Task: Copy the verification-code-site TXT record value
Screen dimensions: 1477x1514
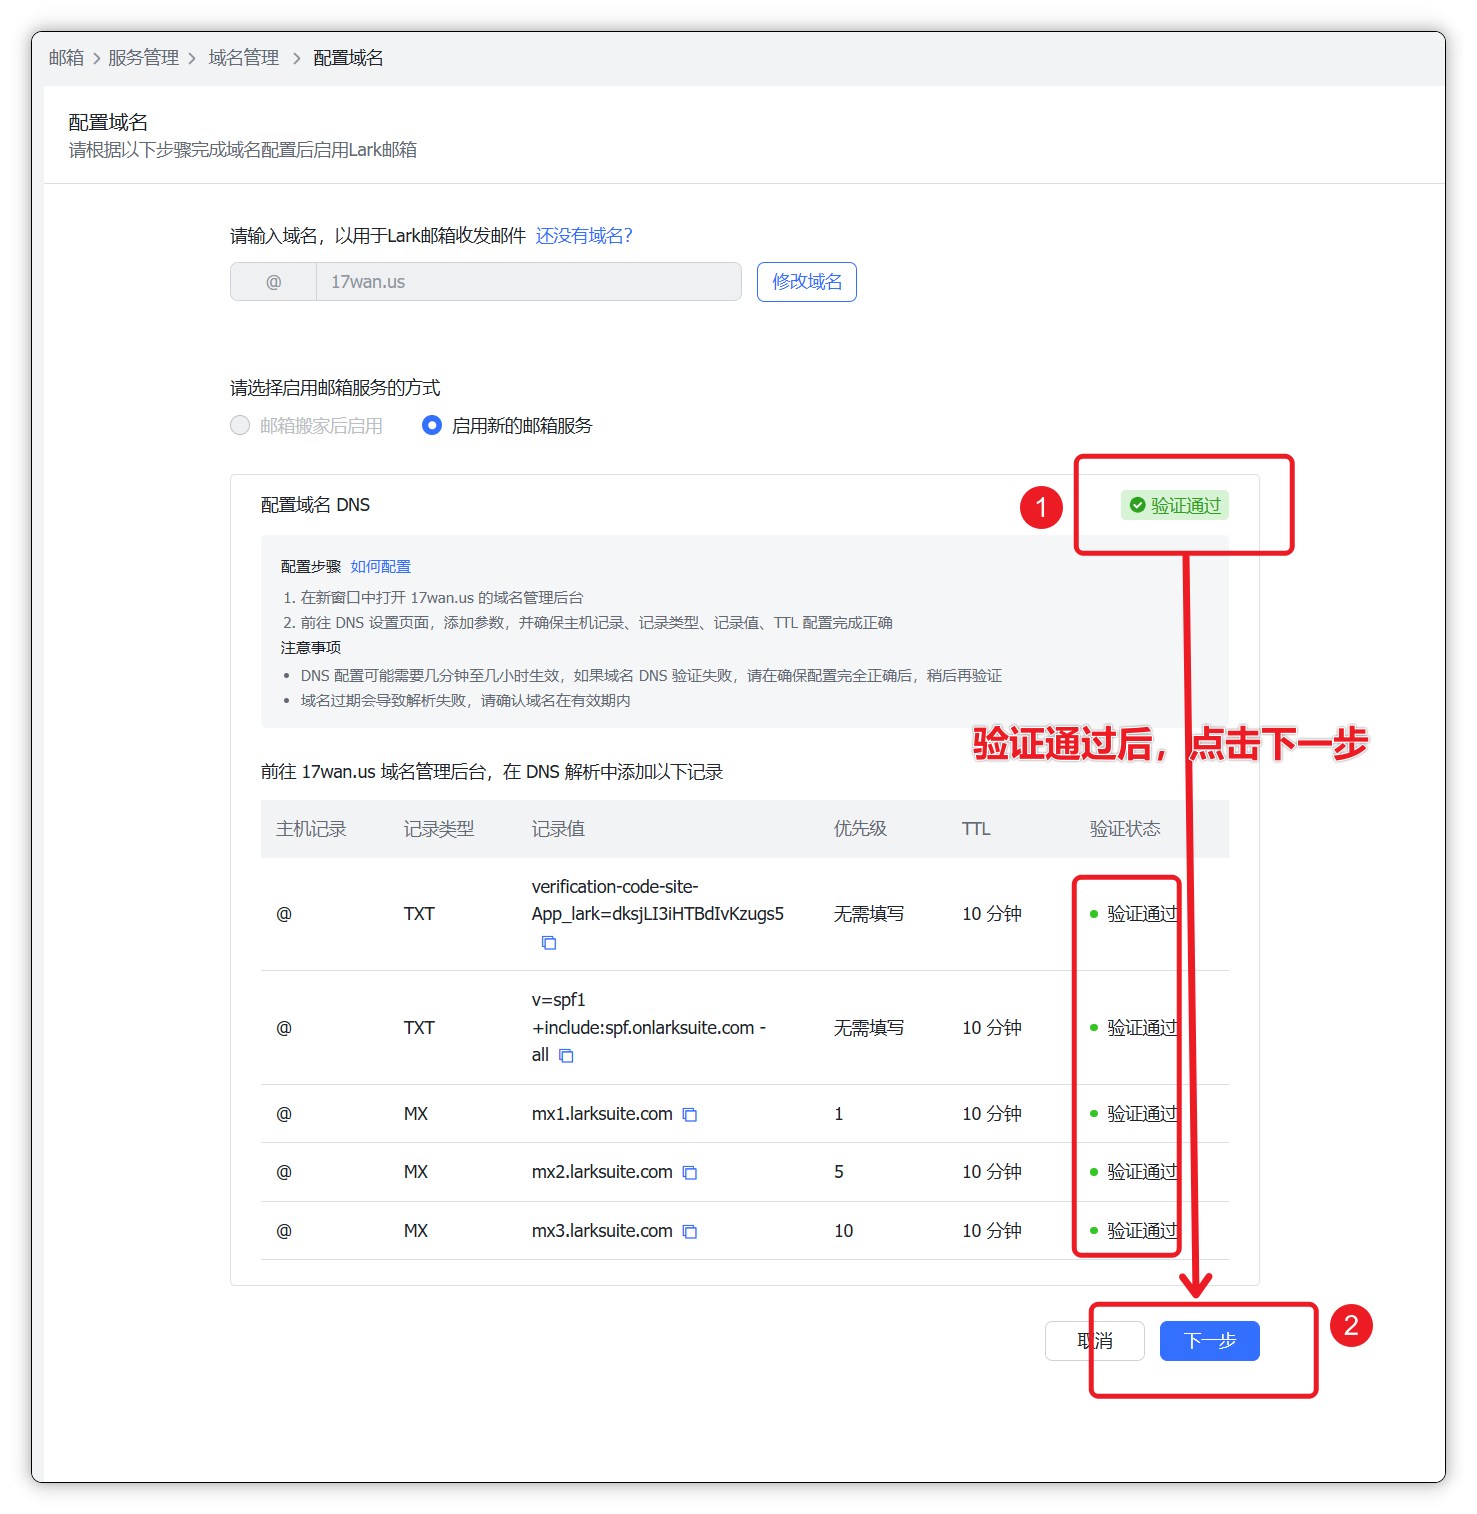Action: pyautogui.click(x=548, y=943)
